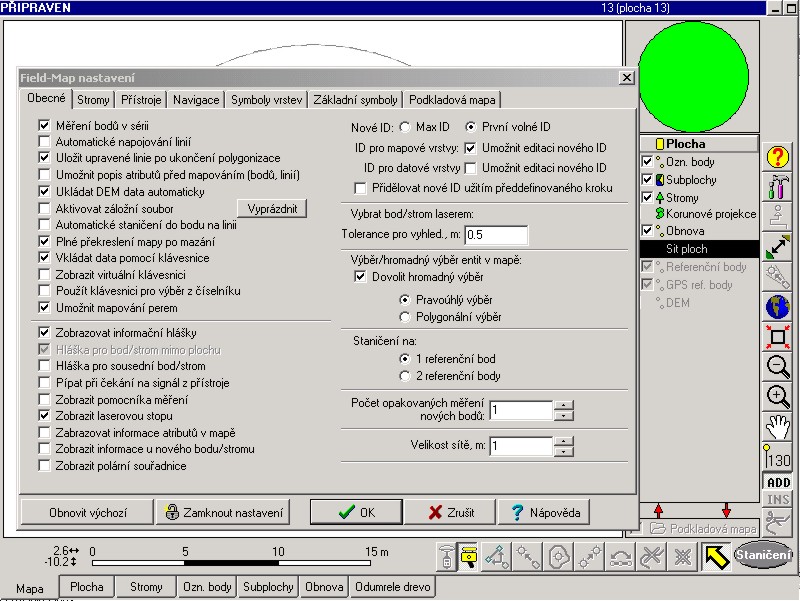
Task: Increase Počet opakovaných měření with up arrow
Action: [565, 405]
